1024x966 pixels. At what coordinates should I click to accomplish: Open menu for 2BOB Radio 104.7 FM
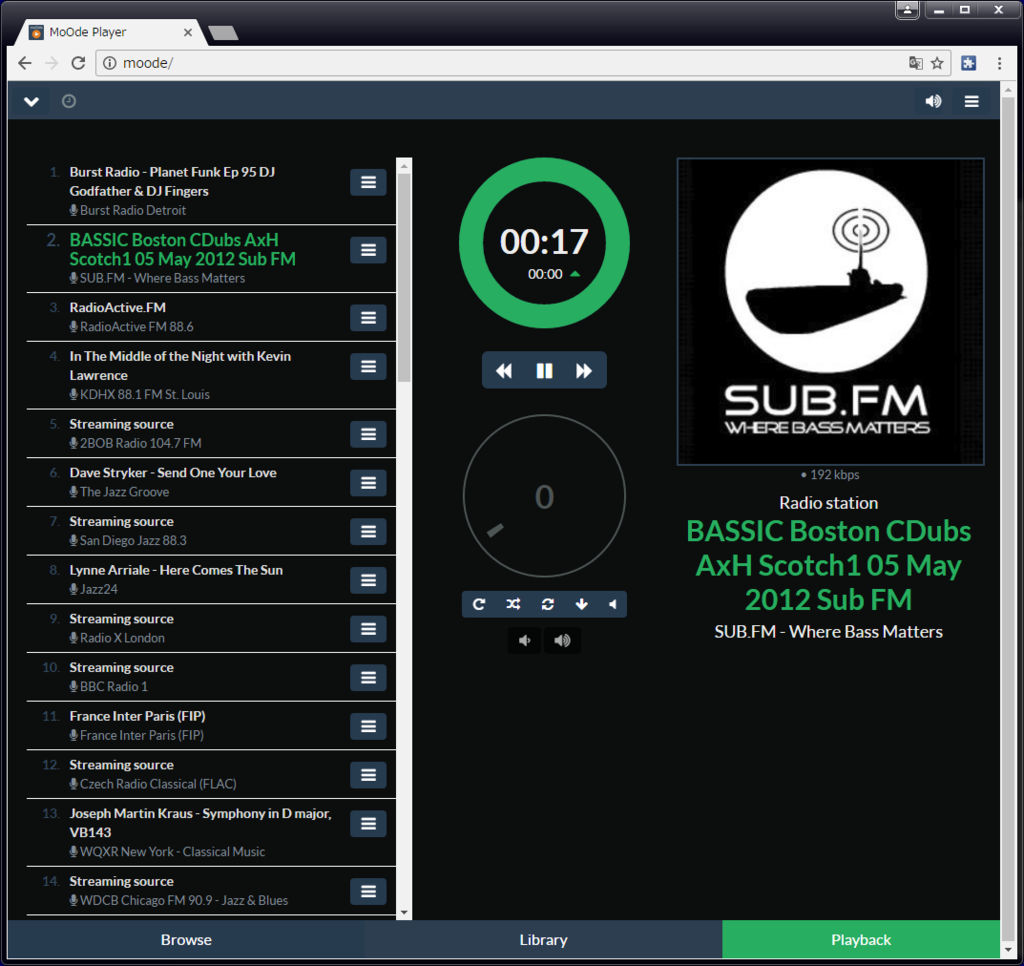(368, 434)
